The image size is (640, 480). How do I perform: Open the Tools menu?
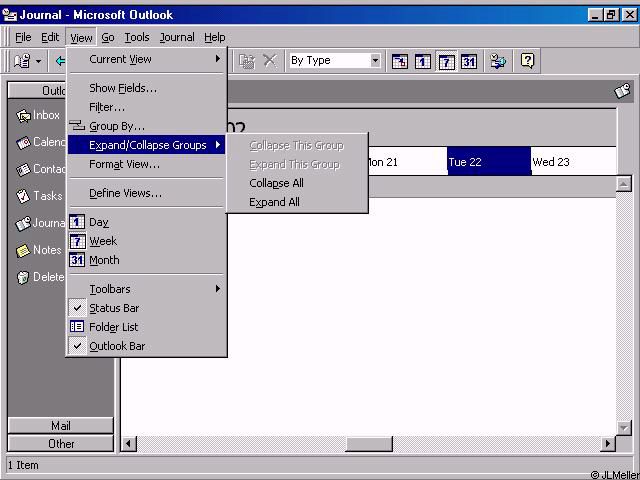tap(137, 38)
